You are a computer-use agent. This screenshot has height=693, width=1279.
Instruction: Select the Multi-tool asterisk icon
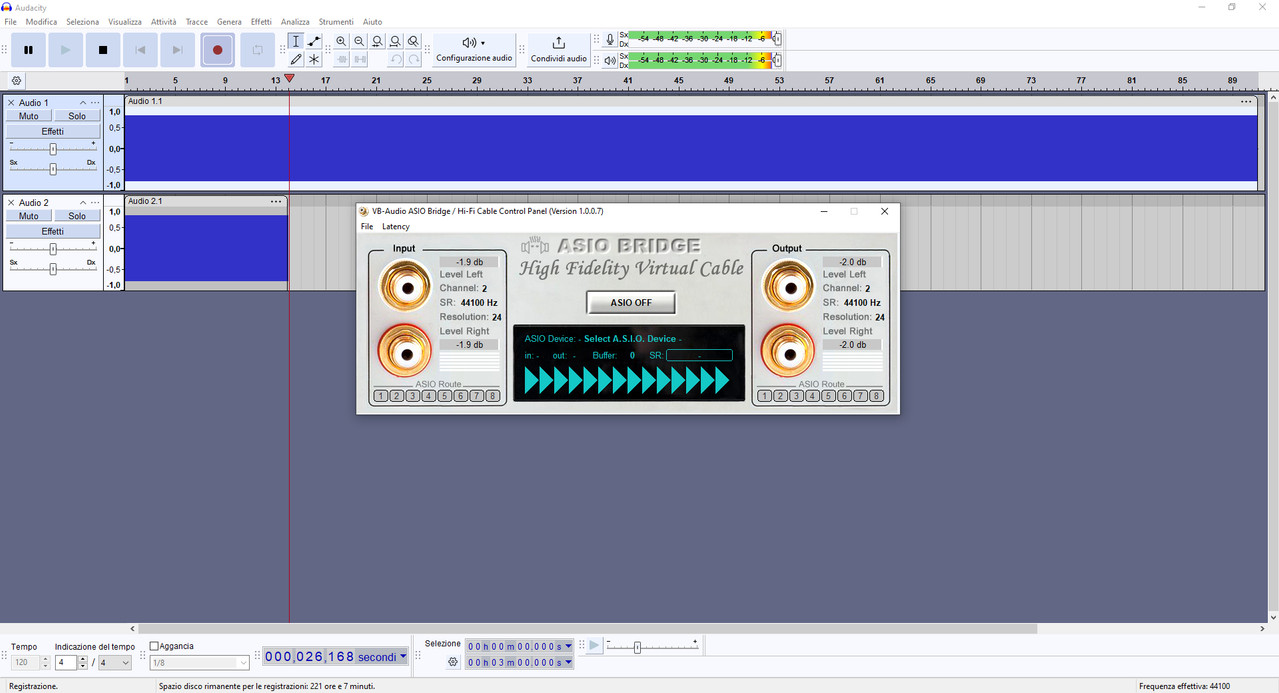pyautogui.click(x=314, y=59)
